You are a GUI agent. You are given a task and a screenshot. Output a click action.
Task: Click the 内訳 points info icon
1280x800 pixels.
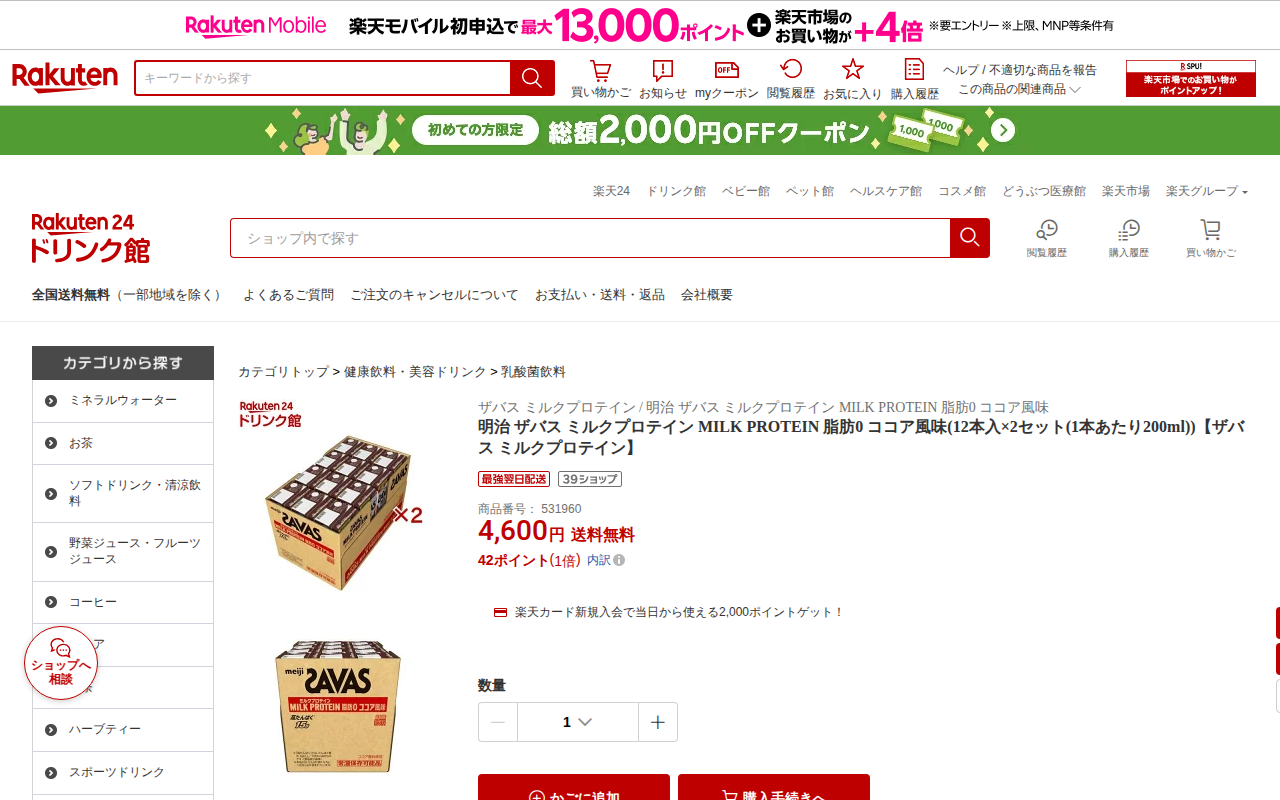619,560
